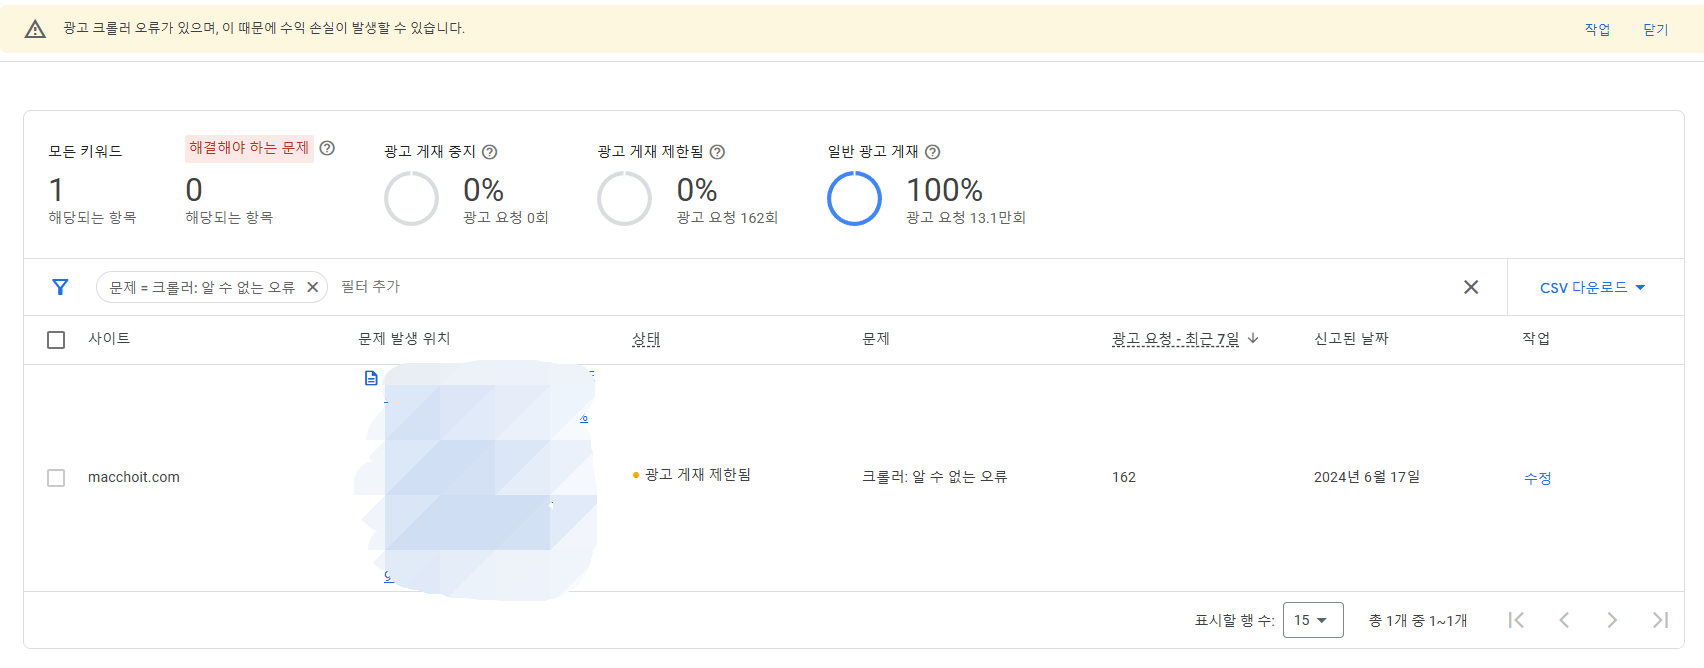The width and height of the screenshot is (1704, 668).
Task: Open help icon next to 일반 광고 게재
Action: point(932,152)
